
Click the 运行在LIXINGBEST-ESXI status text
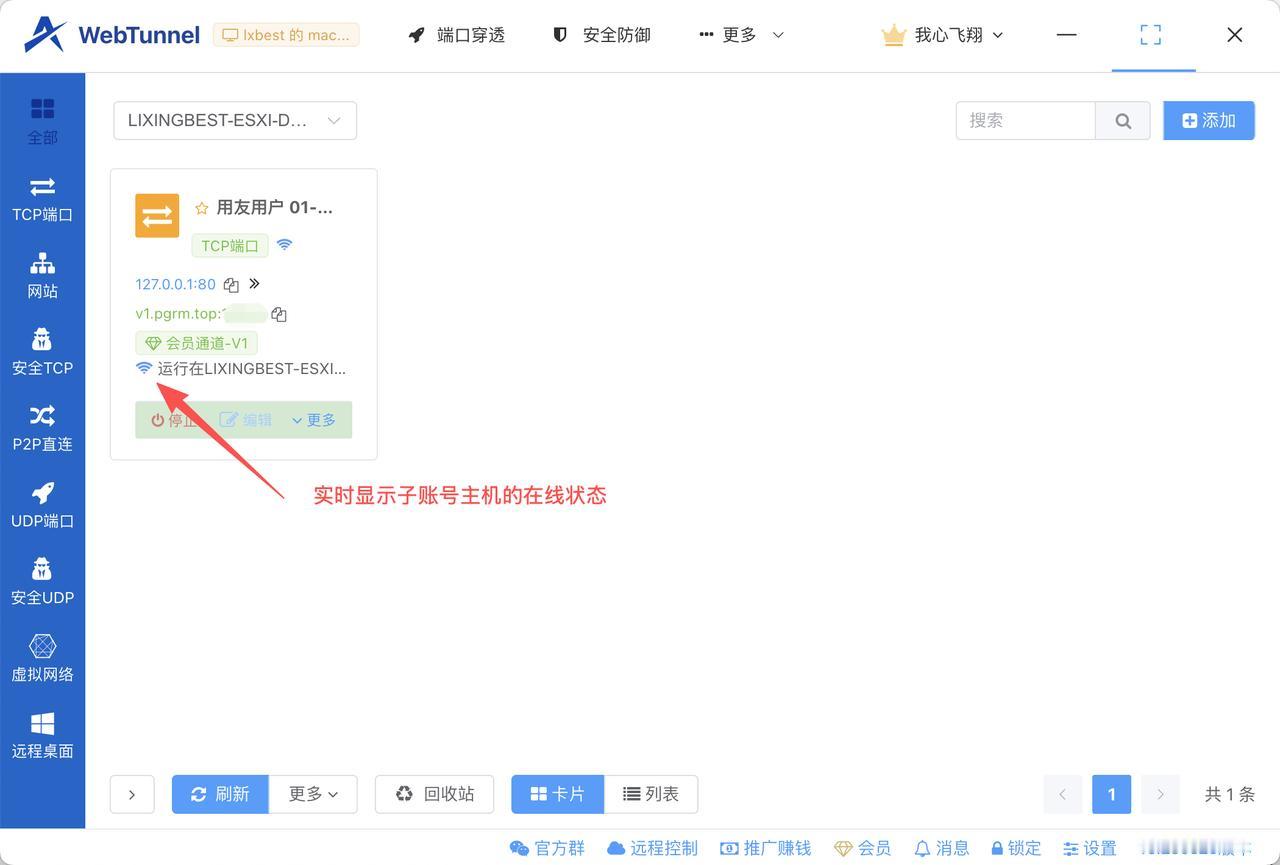(252, 368)
